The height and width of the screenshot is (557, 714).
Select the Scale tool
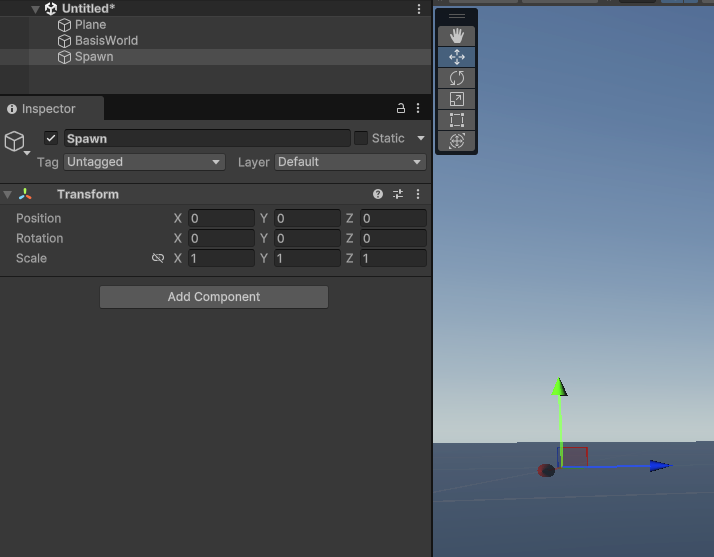coord(457,99)
